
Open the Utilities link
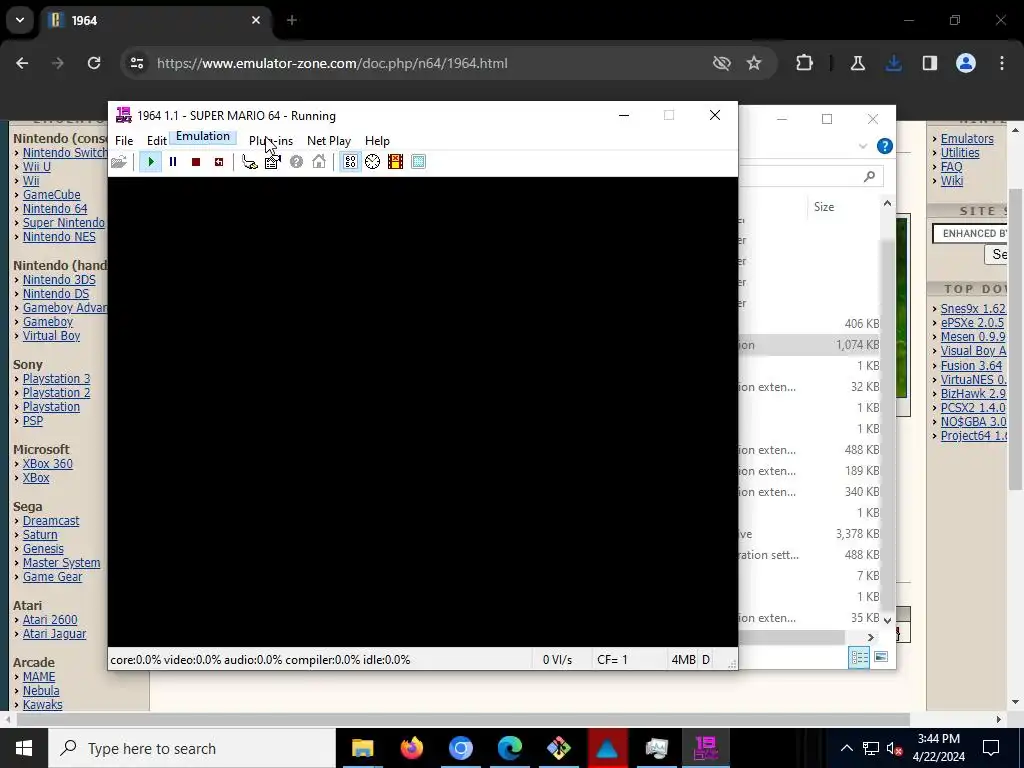click(x=959, y=153)
